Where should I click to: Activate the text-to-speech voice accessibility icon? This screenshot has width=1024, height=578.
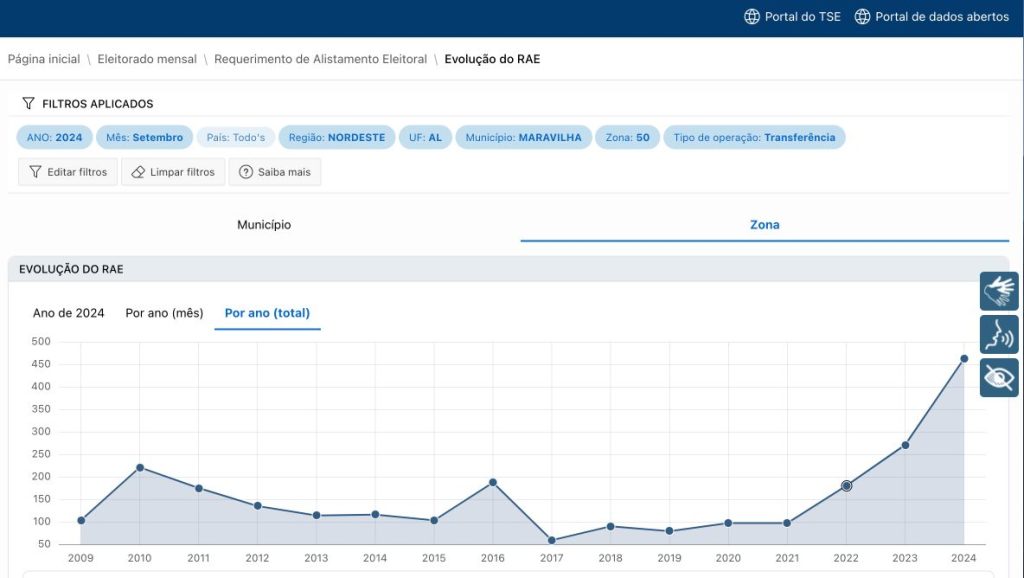998,334
